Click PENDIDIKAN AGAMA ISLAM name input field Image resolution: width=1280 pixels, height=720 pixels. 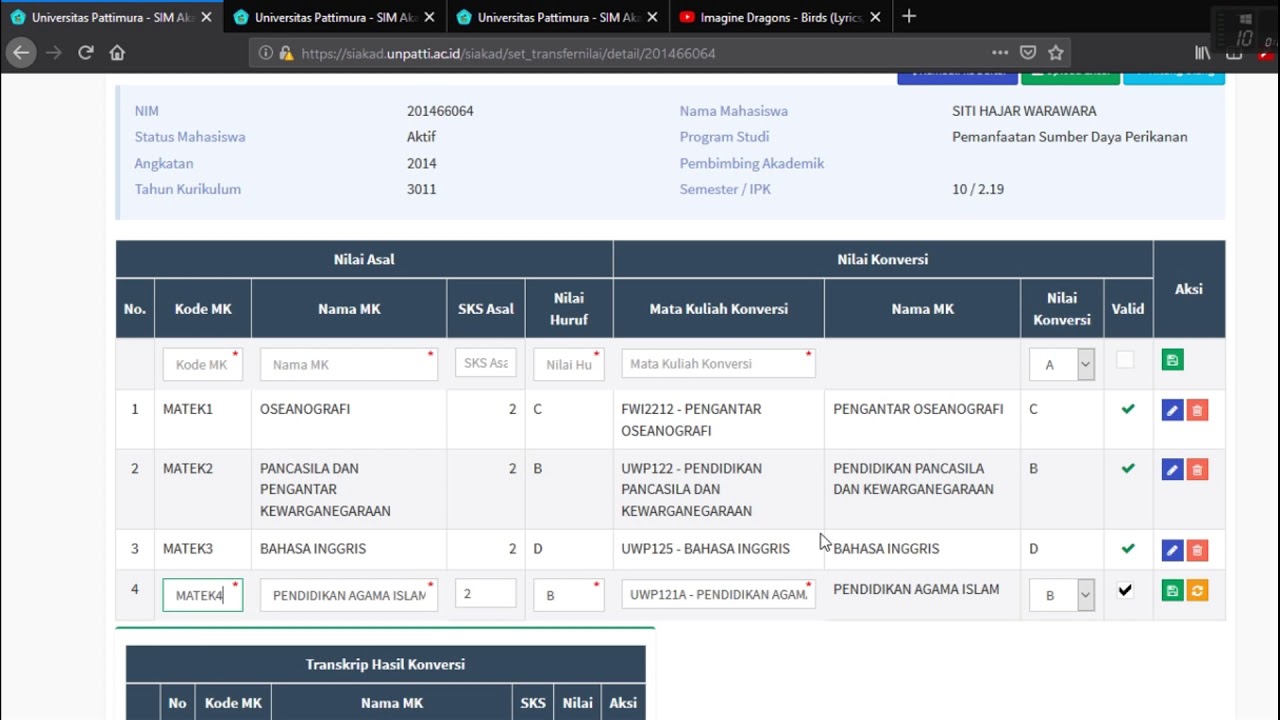pos(349,595)
